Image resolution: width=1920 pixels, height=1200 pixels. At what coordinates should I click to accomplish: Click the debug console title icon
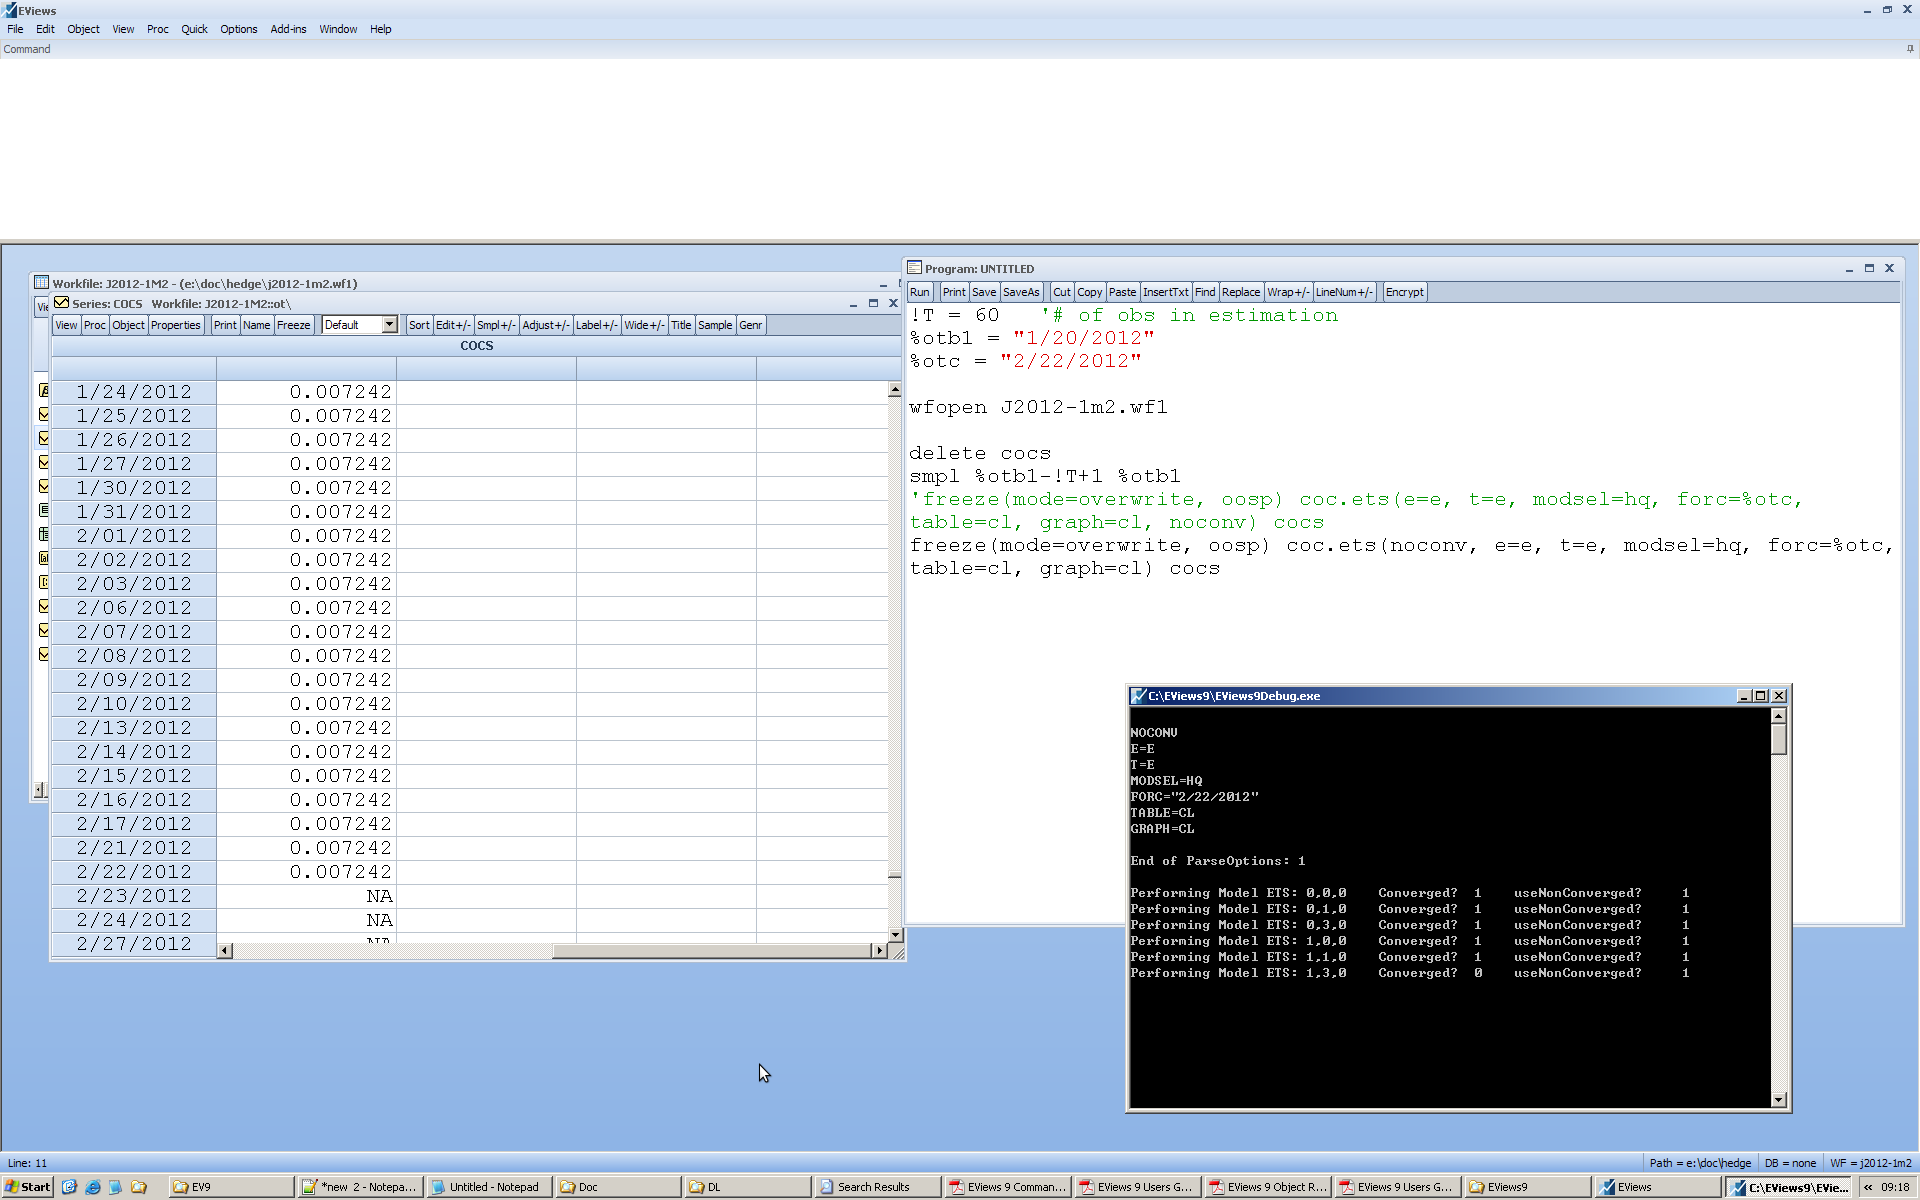pos(1138,696)
